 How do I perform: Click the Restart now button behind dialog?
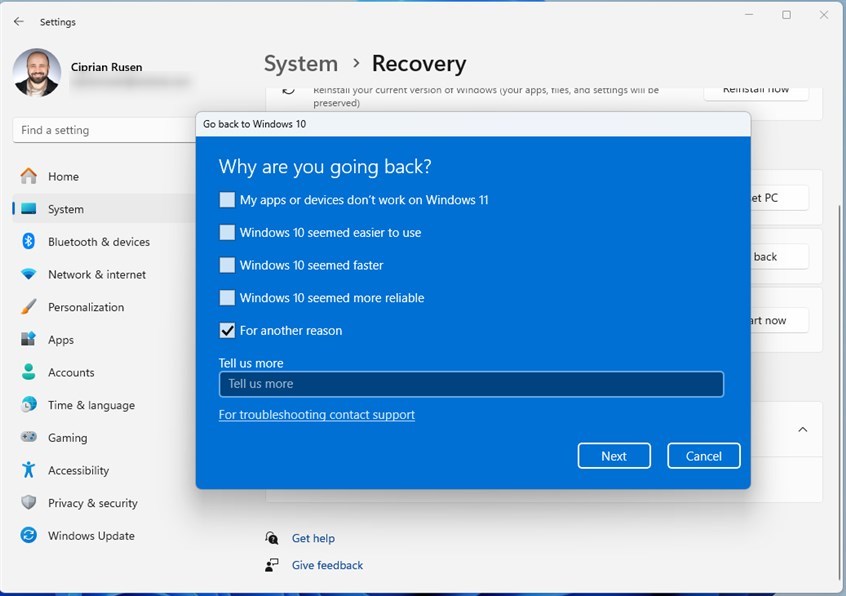click(x=779, y=320)
